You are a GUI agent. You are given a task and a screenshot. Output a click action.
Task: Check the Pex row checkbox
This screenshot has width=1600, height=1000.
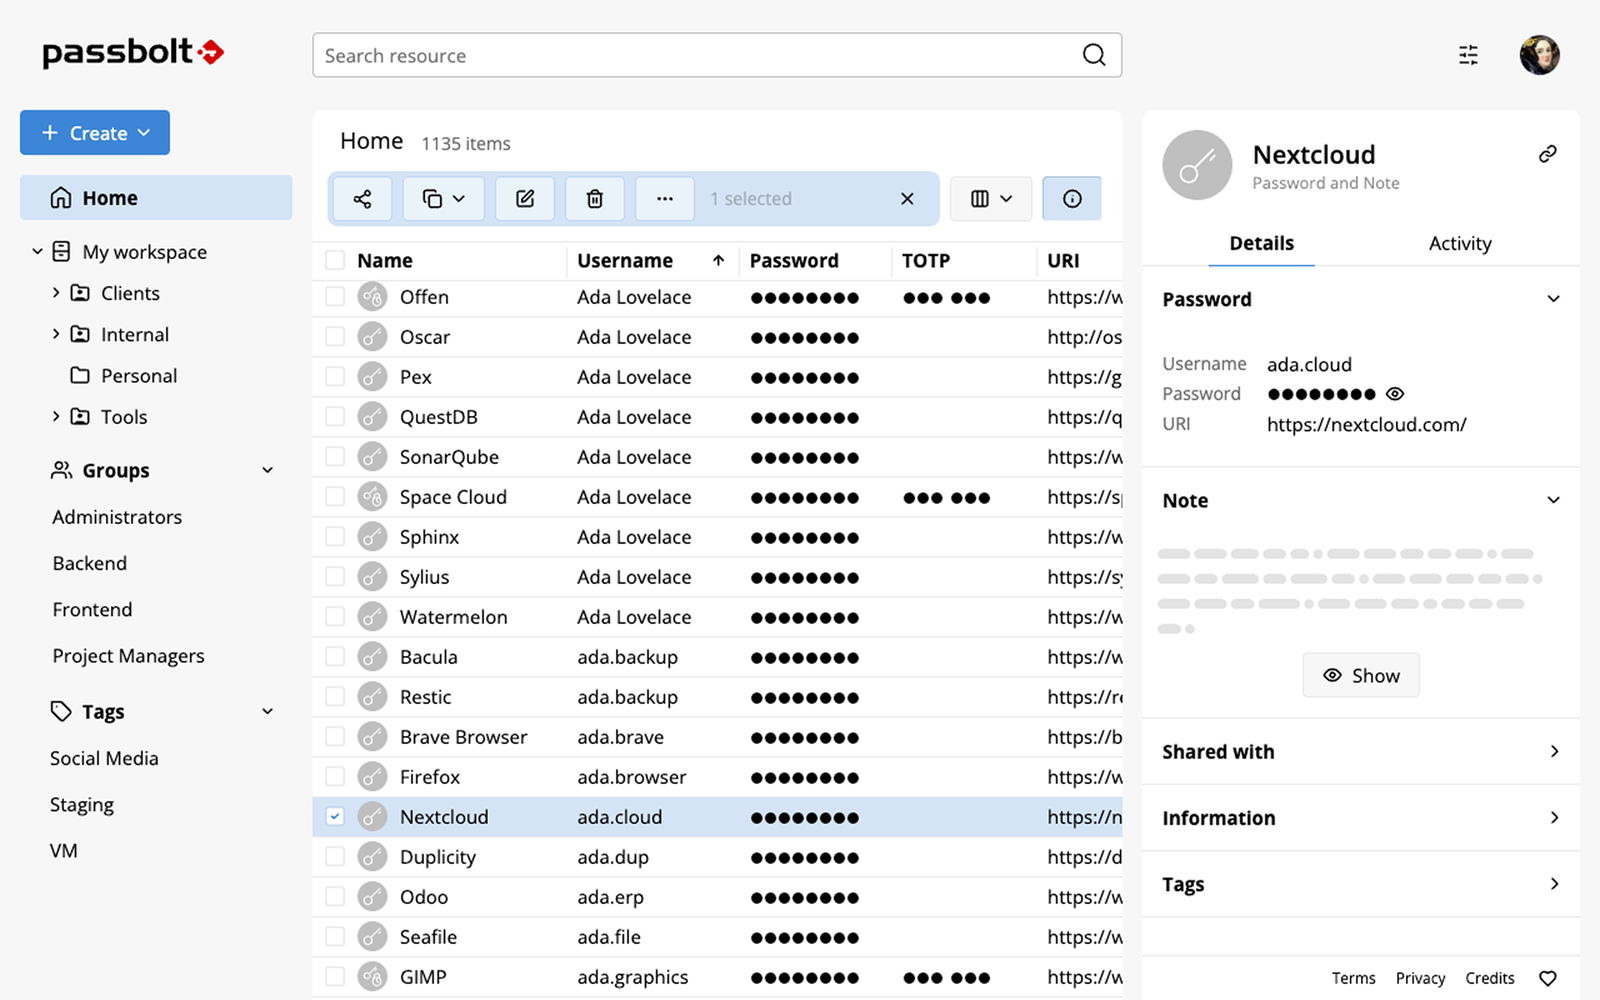point(335,376)
